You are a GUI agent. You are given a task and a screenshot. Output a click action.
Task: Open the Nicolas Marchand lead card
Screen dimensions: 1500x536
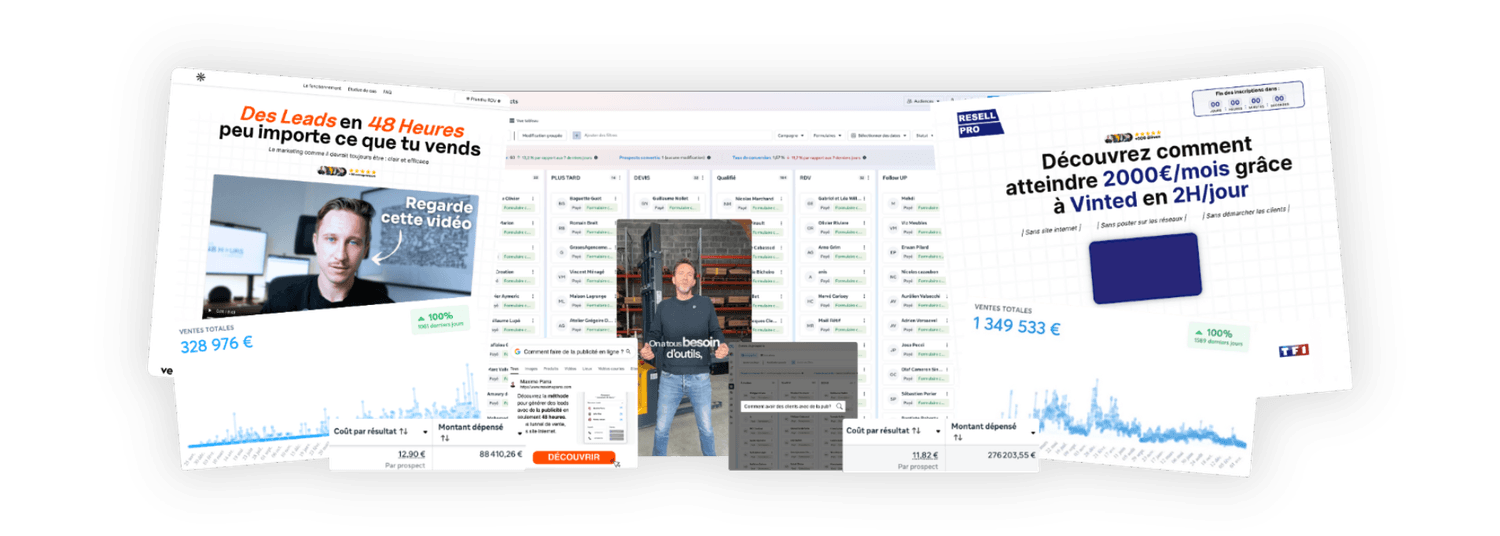(751, 203)
